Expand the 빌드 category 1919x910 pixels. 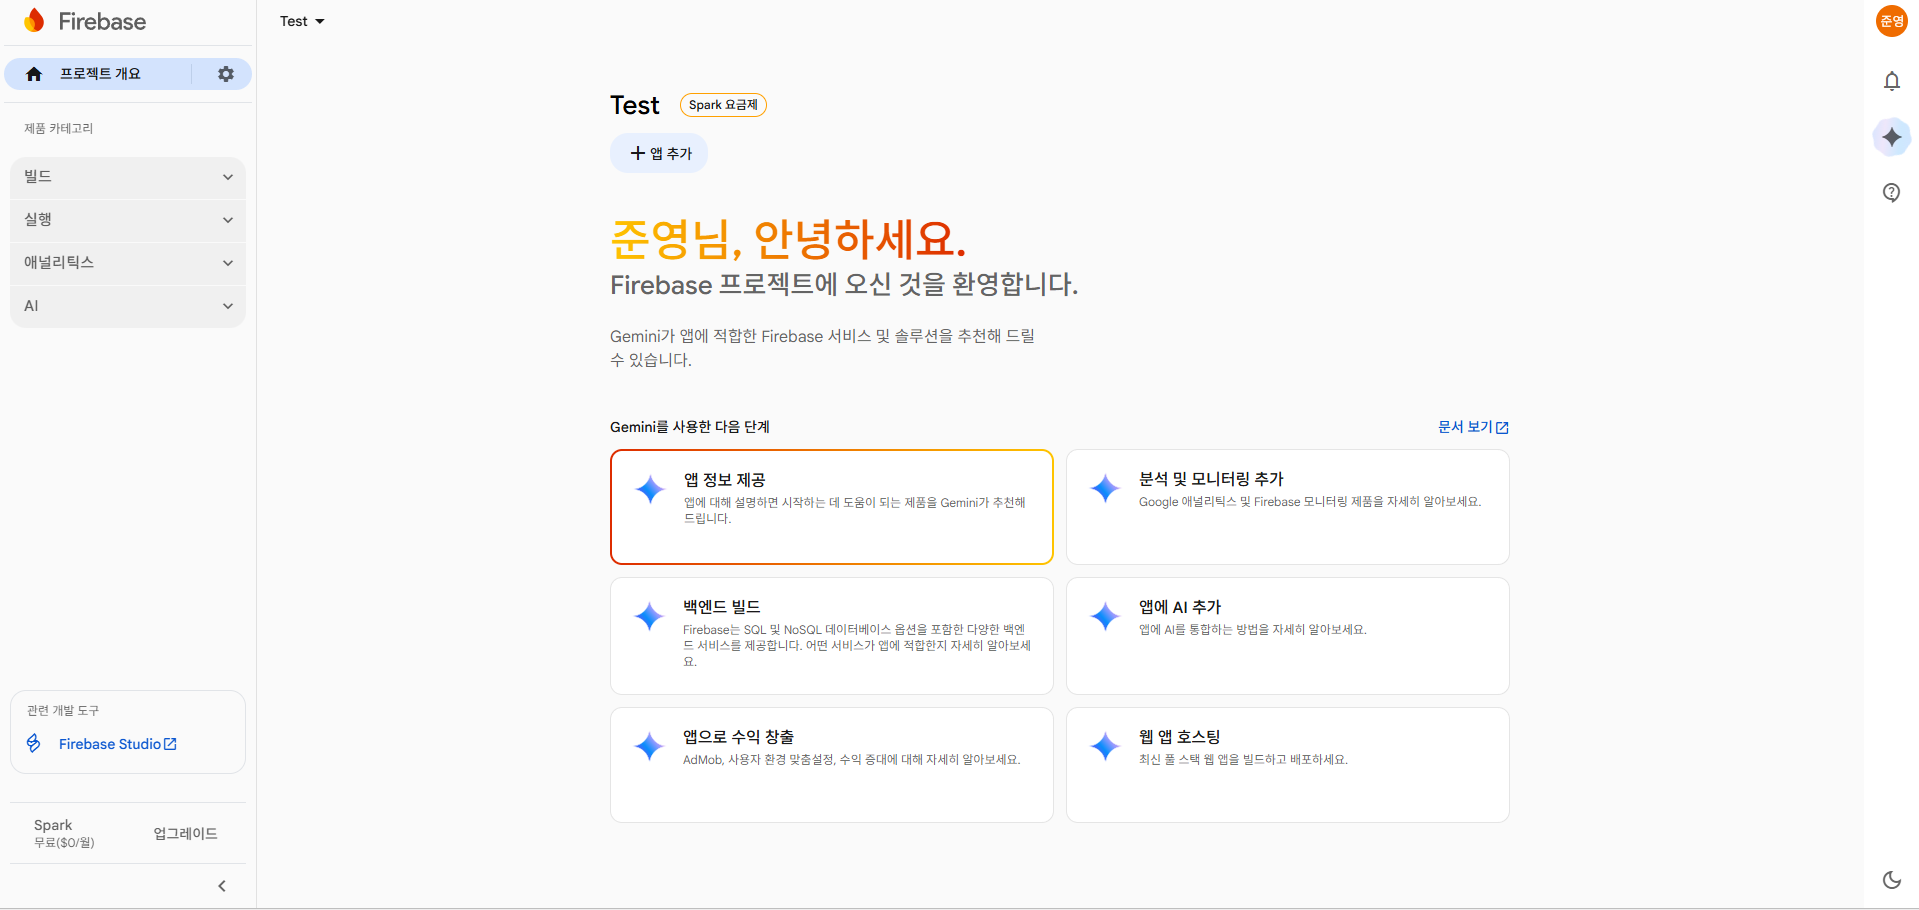click(128, 177)
